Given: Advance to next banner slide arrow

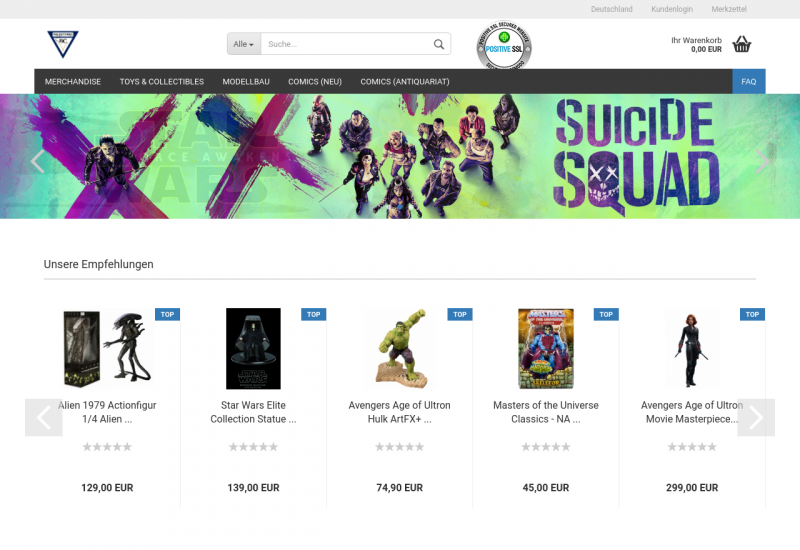Looking at the screenshot, I should pos(764,161).
